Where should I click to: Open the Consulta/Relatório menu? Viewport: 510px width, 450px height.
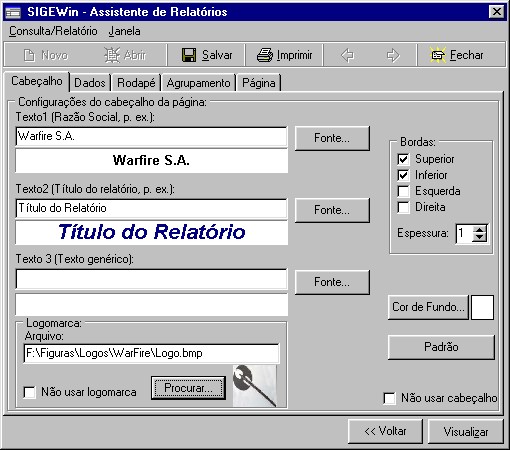[x=53, y=31]
